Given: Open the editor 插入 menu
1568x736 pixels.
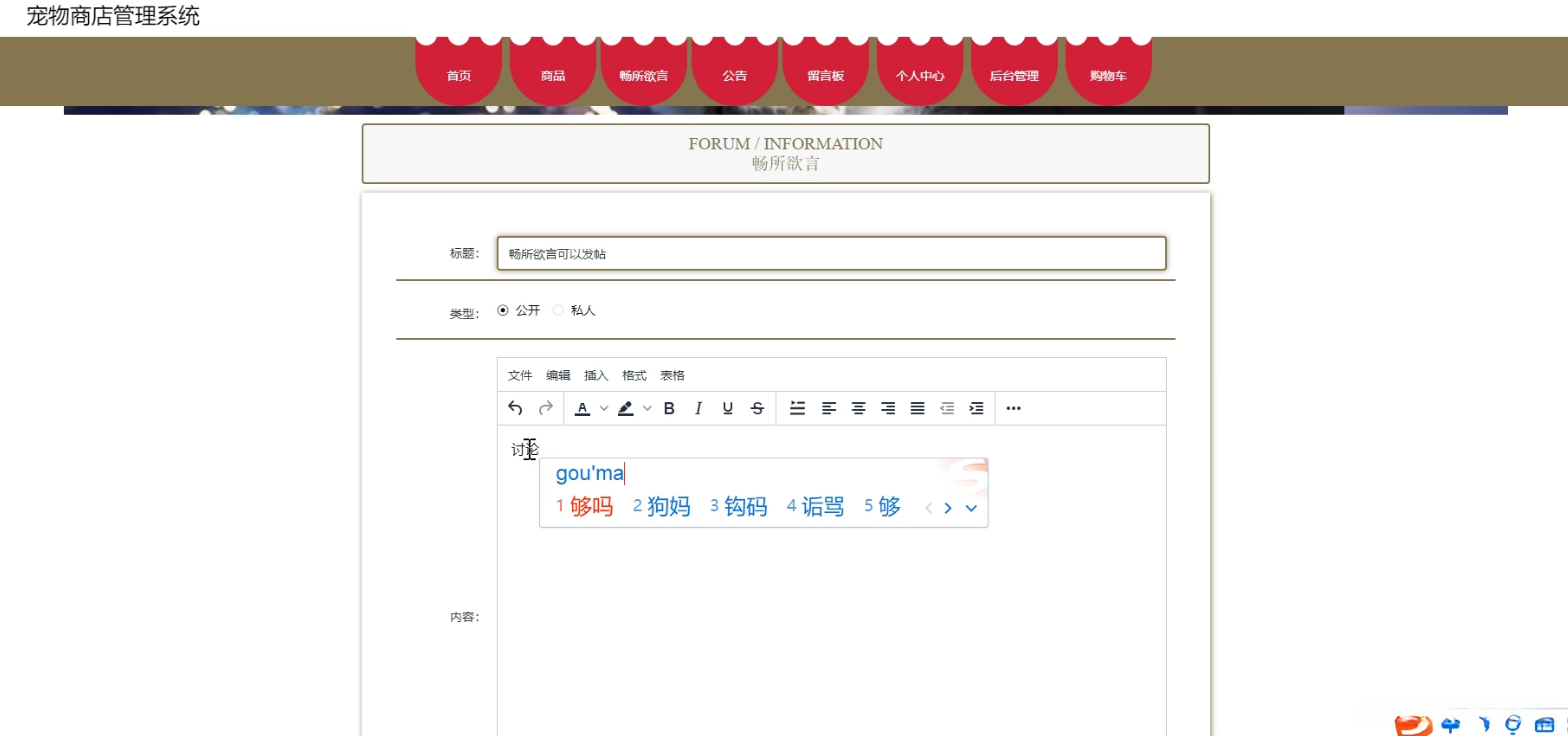Looking at the screenshot, I should (x=596, y=375).
